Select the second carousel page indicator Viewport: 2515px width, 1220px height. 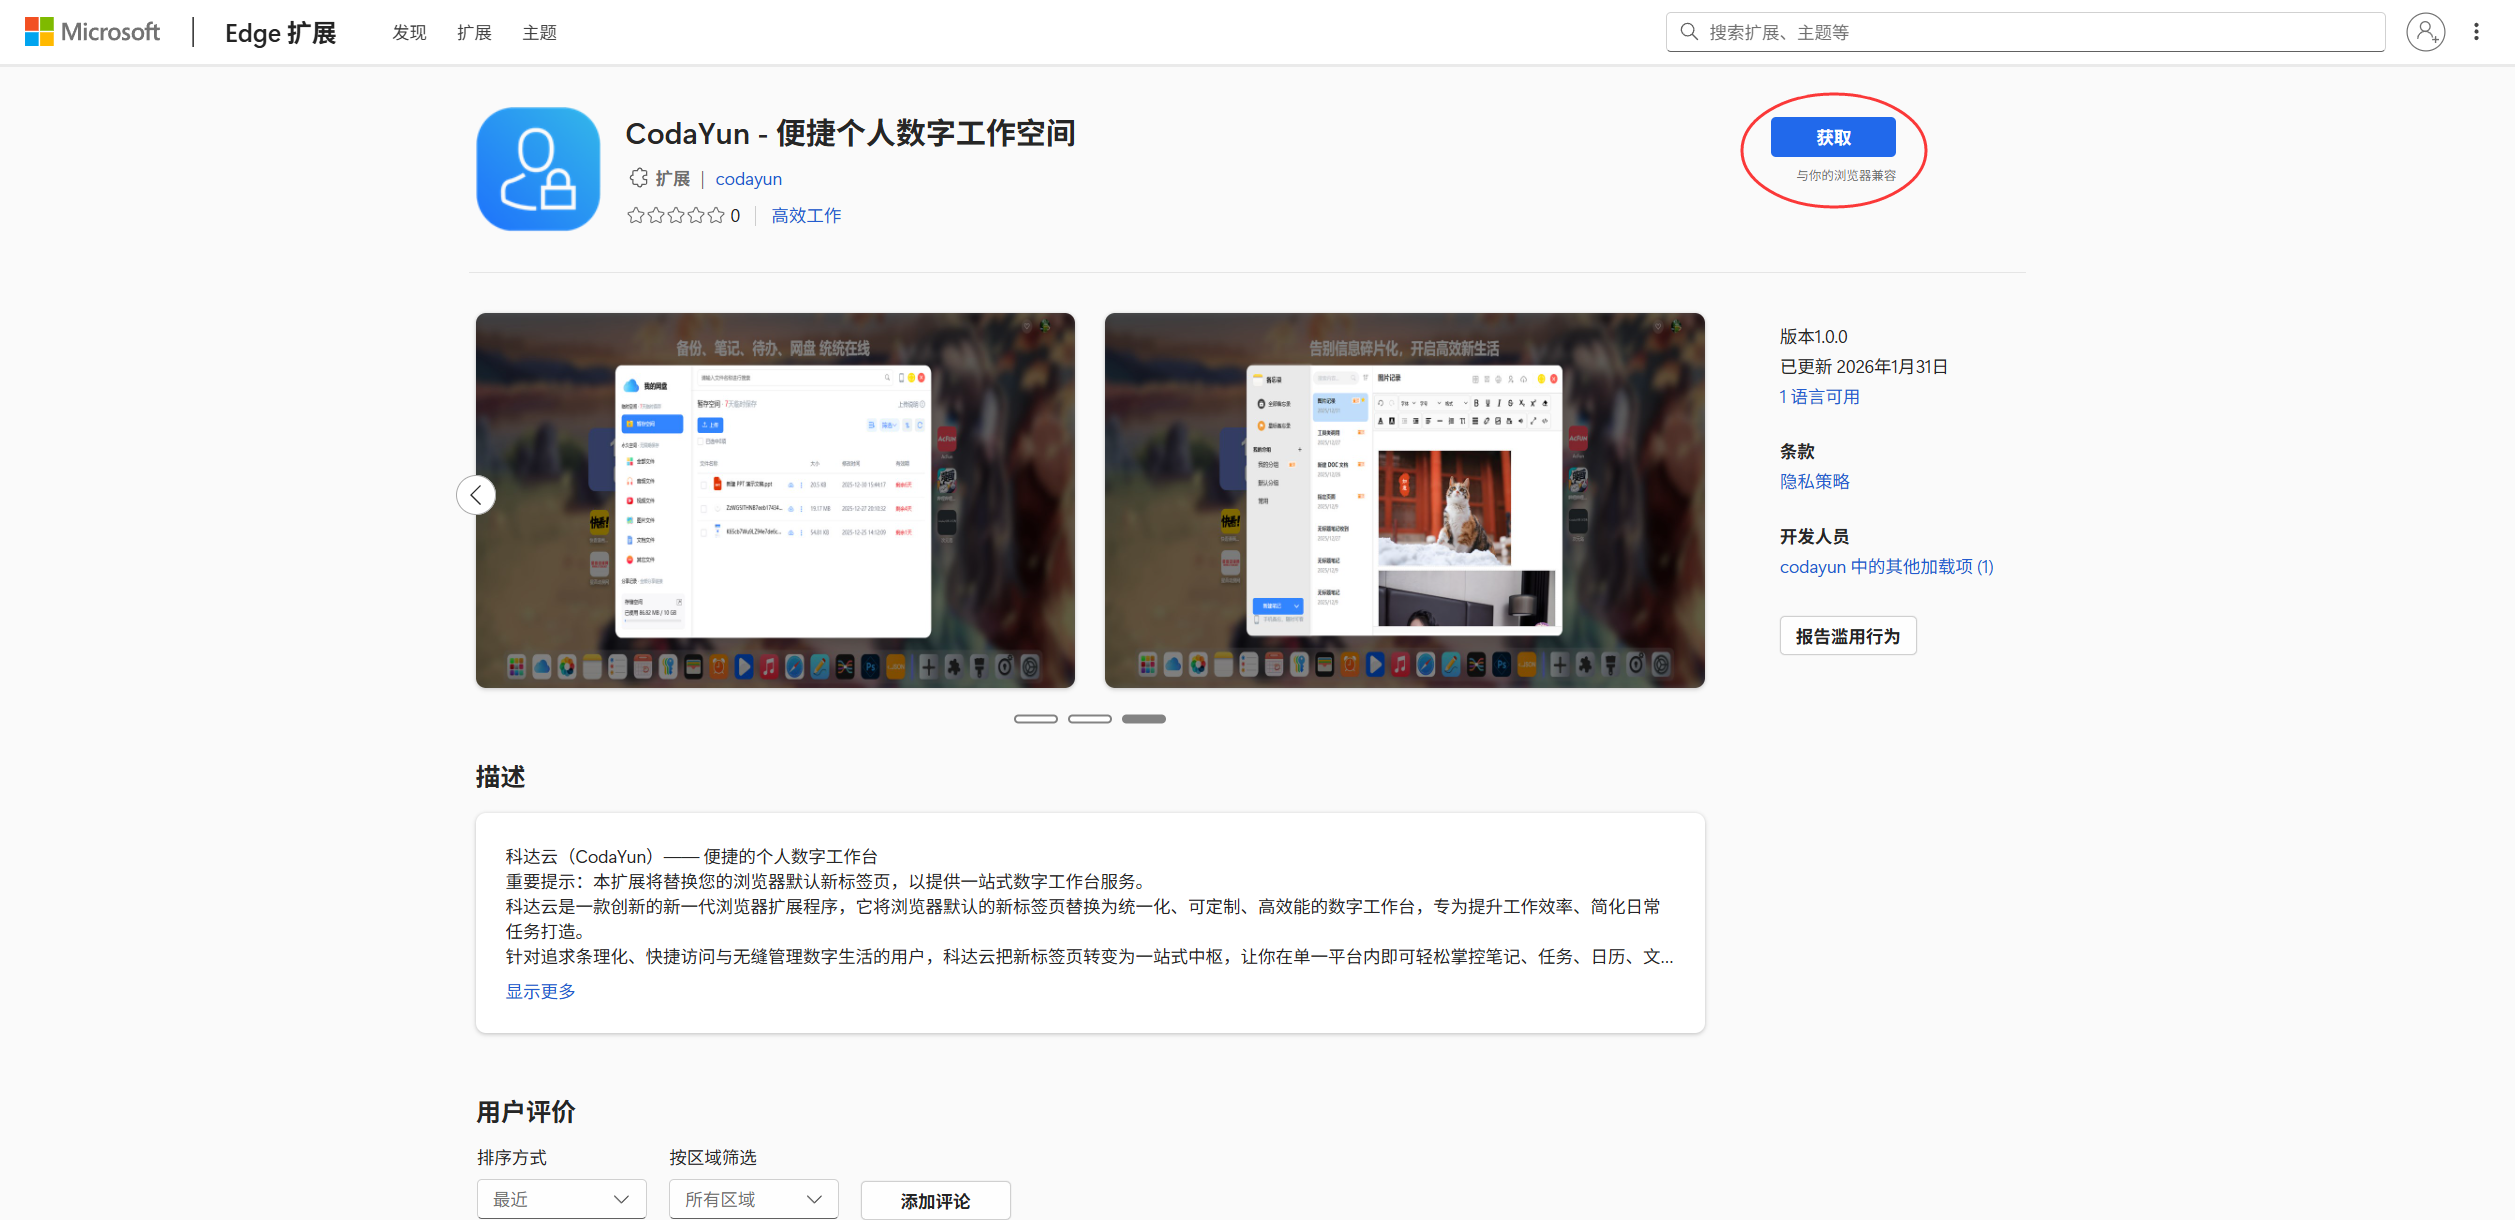1089,719
